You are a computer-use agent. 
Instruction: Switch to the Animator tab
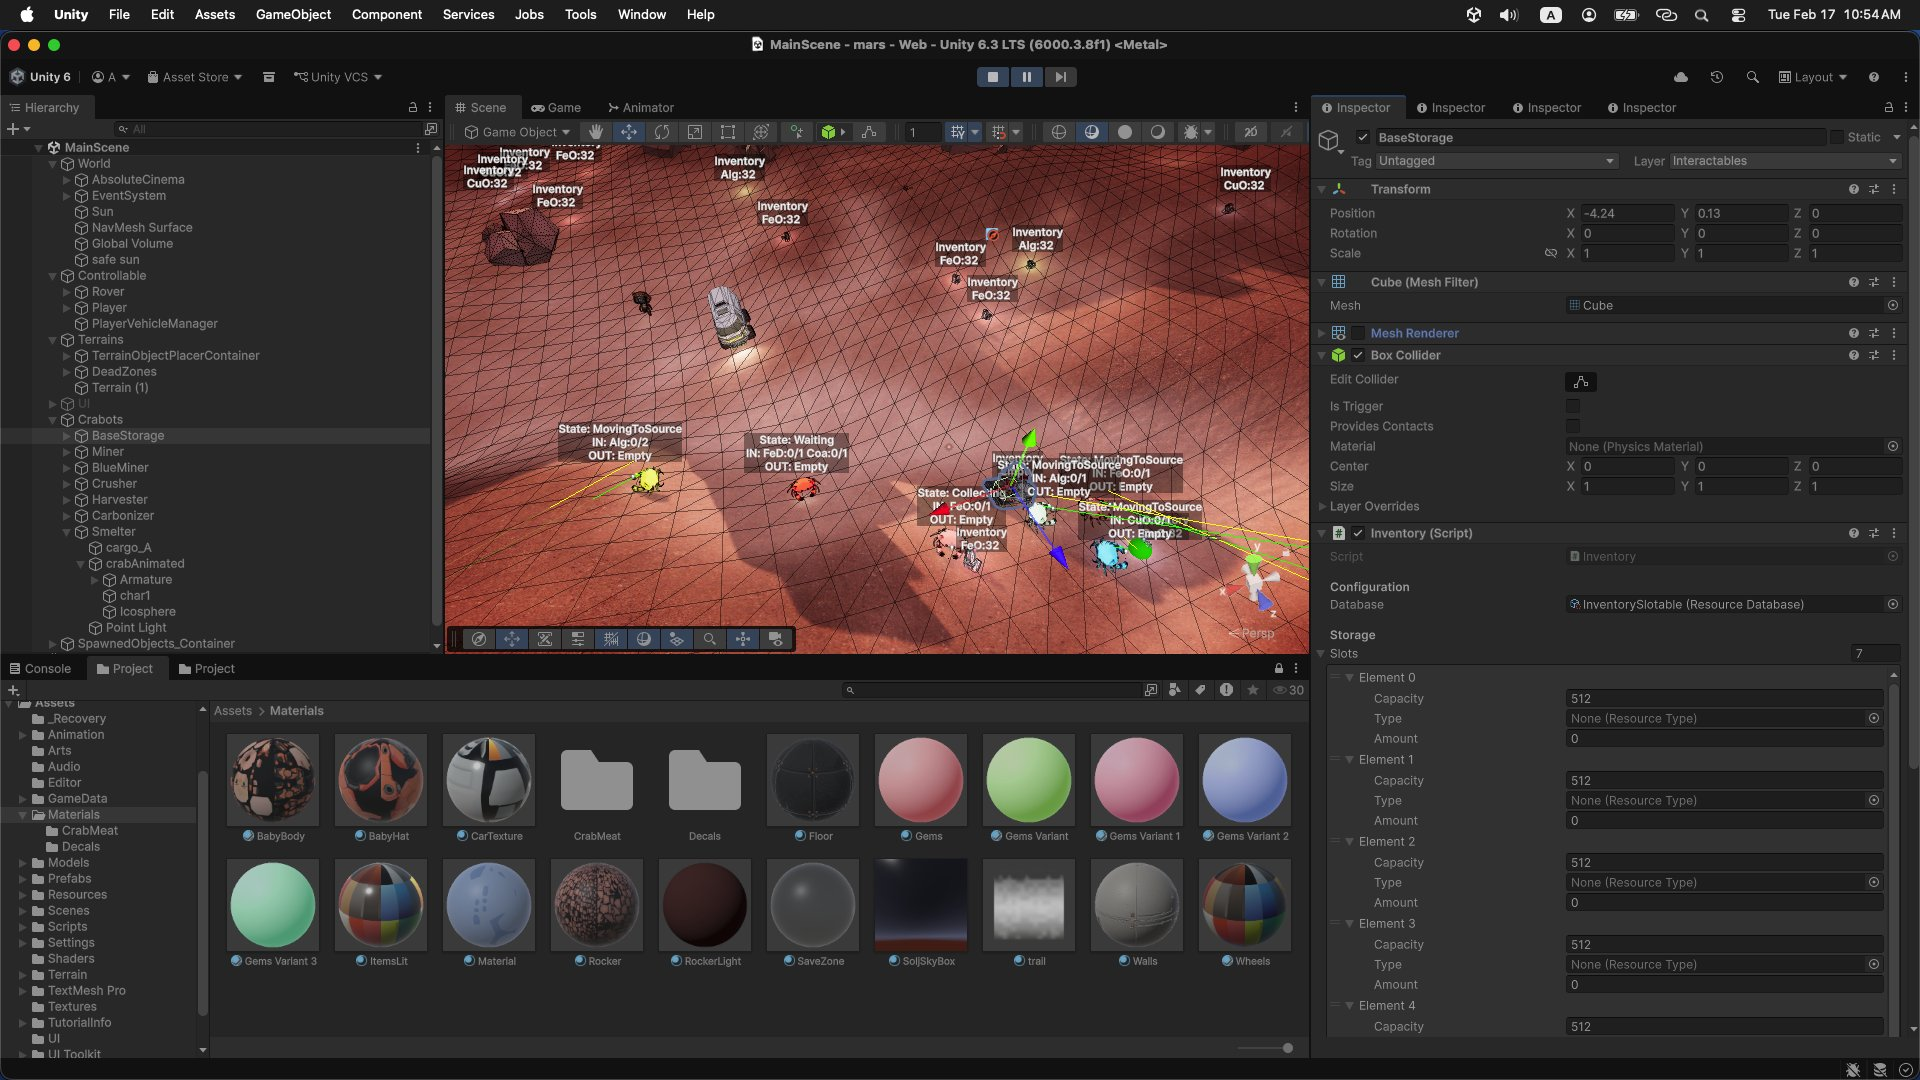click(x=640, y=107)
